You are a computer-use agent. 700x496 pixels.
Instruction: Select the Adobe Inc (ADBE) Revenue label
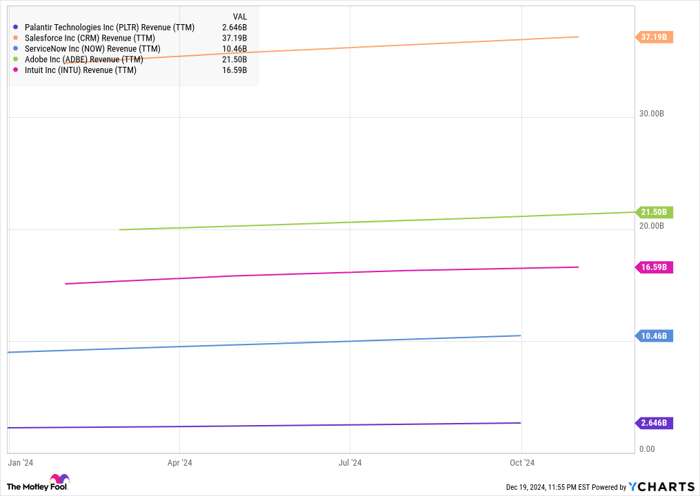click(84, 59)
